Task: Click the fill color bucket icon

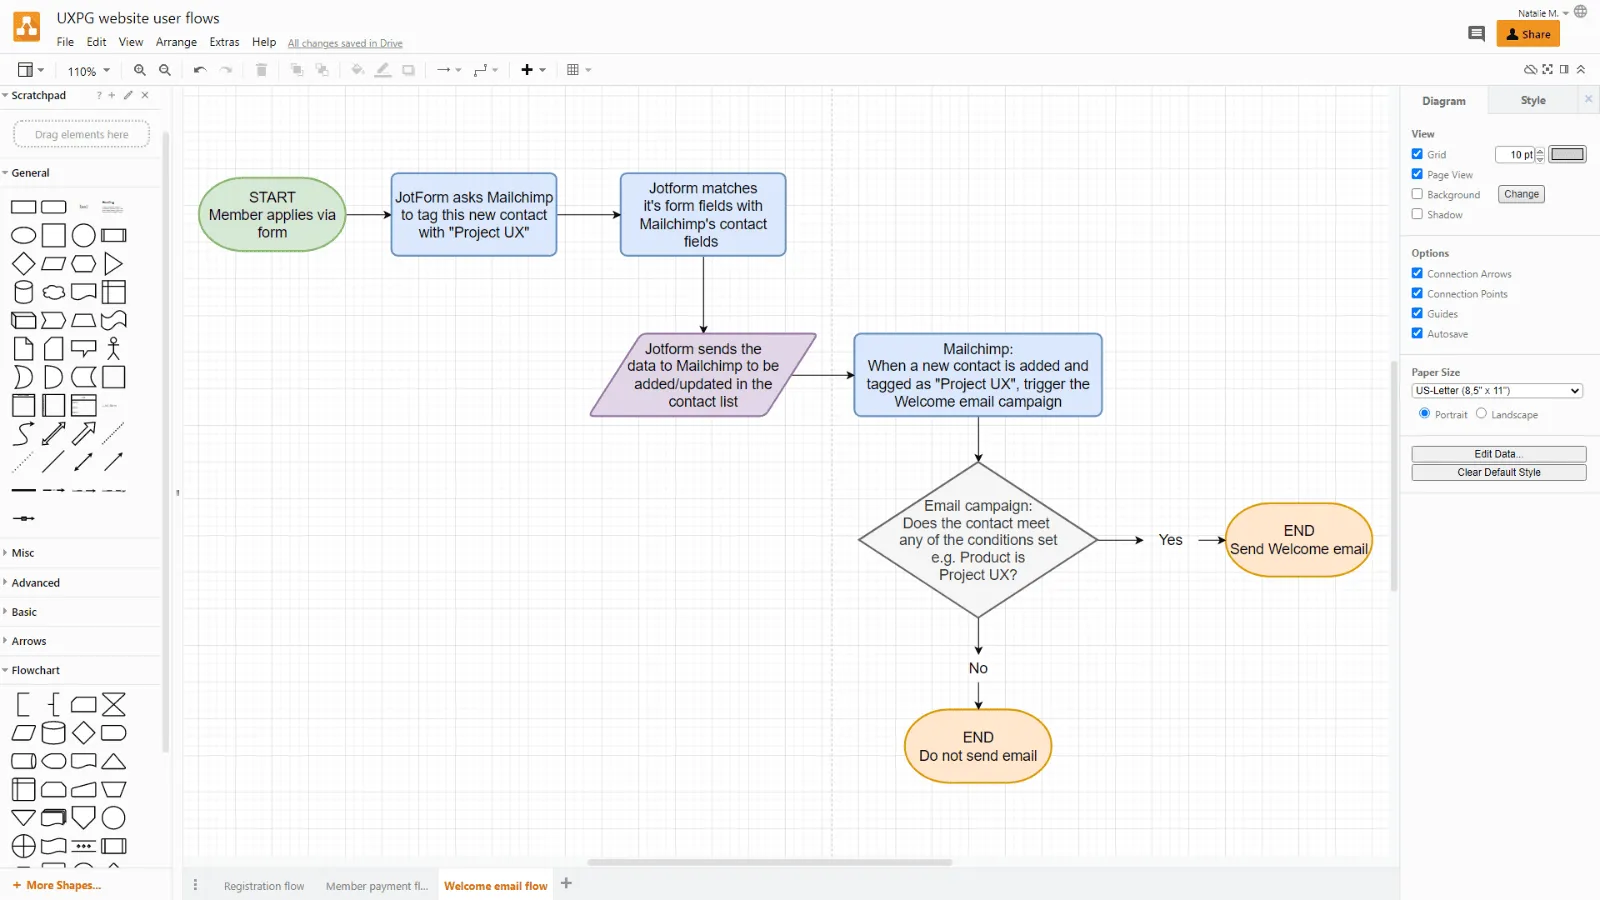Action: [357, 70]
